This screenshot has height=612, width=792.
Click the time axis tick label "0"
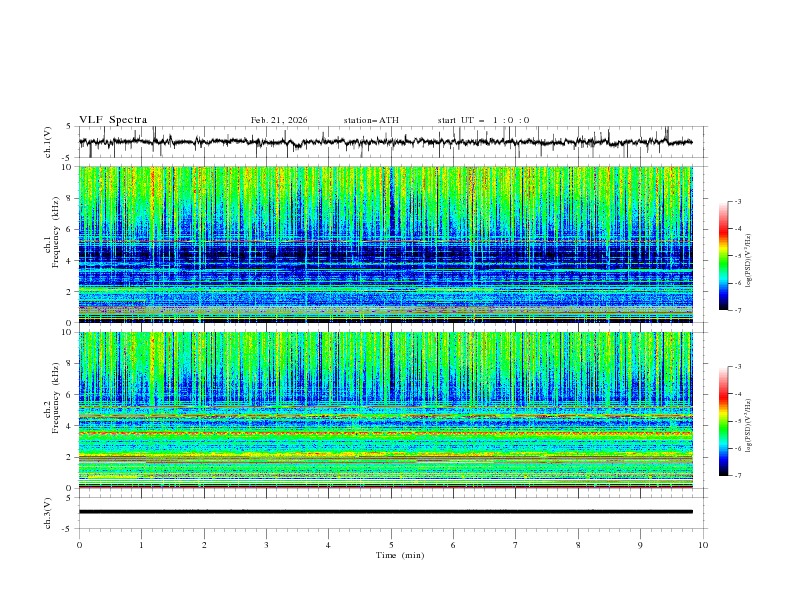[x=79, y=545]
